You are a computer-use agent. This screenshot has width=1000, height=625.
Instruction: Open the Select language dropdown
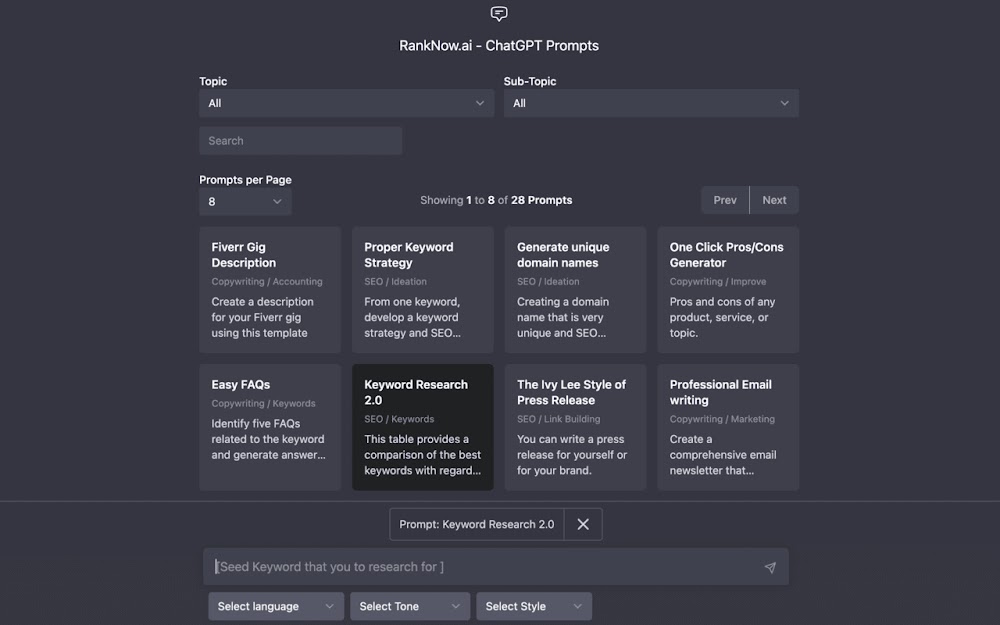[276, 606]
